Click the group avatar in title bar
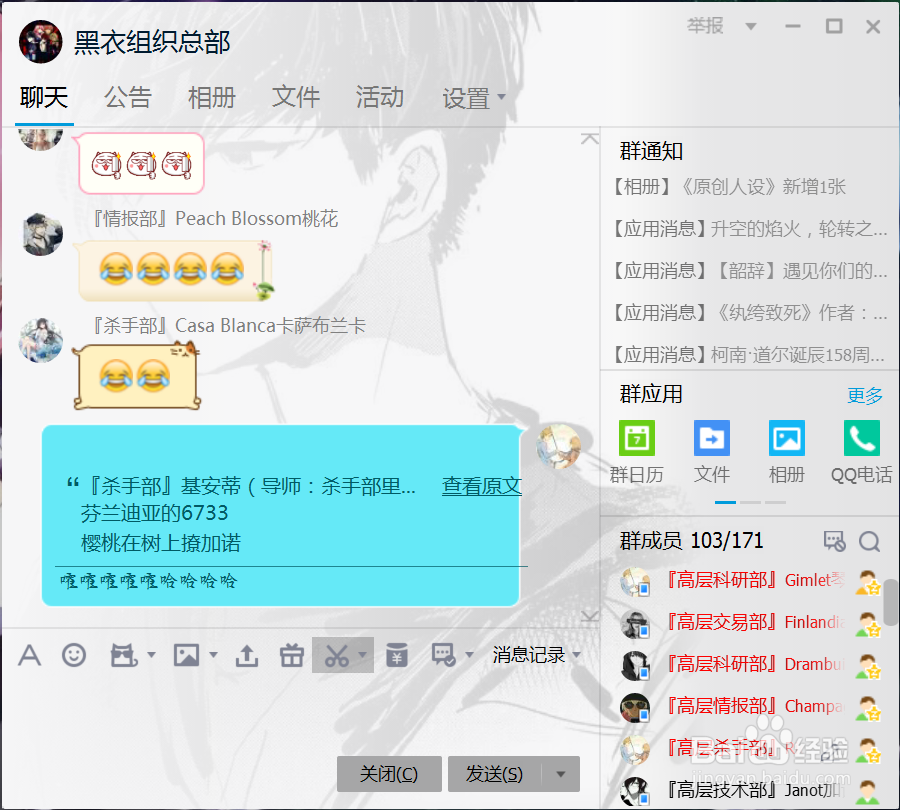 point(40,42)
